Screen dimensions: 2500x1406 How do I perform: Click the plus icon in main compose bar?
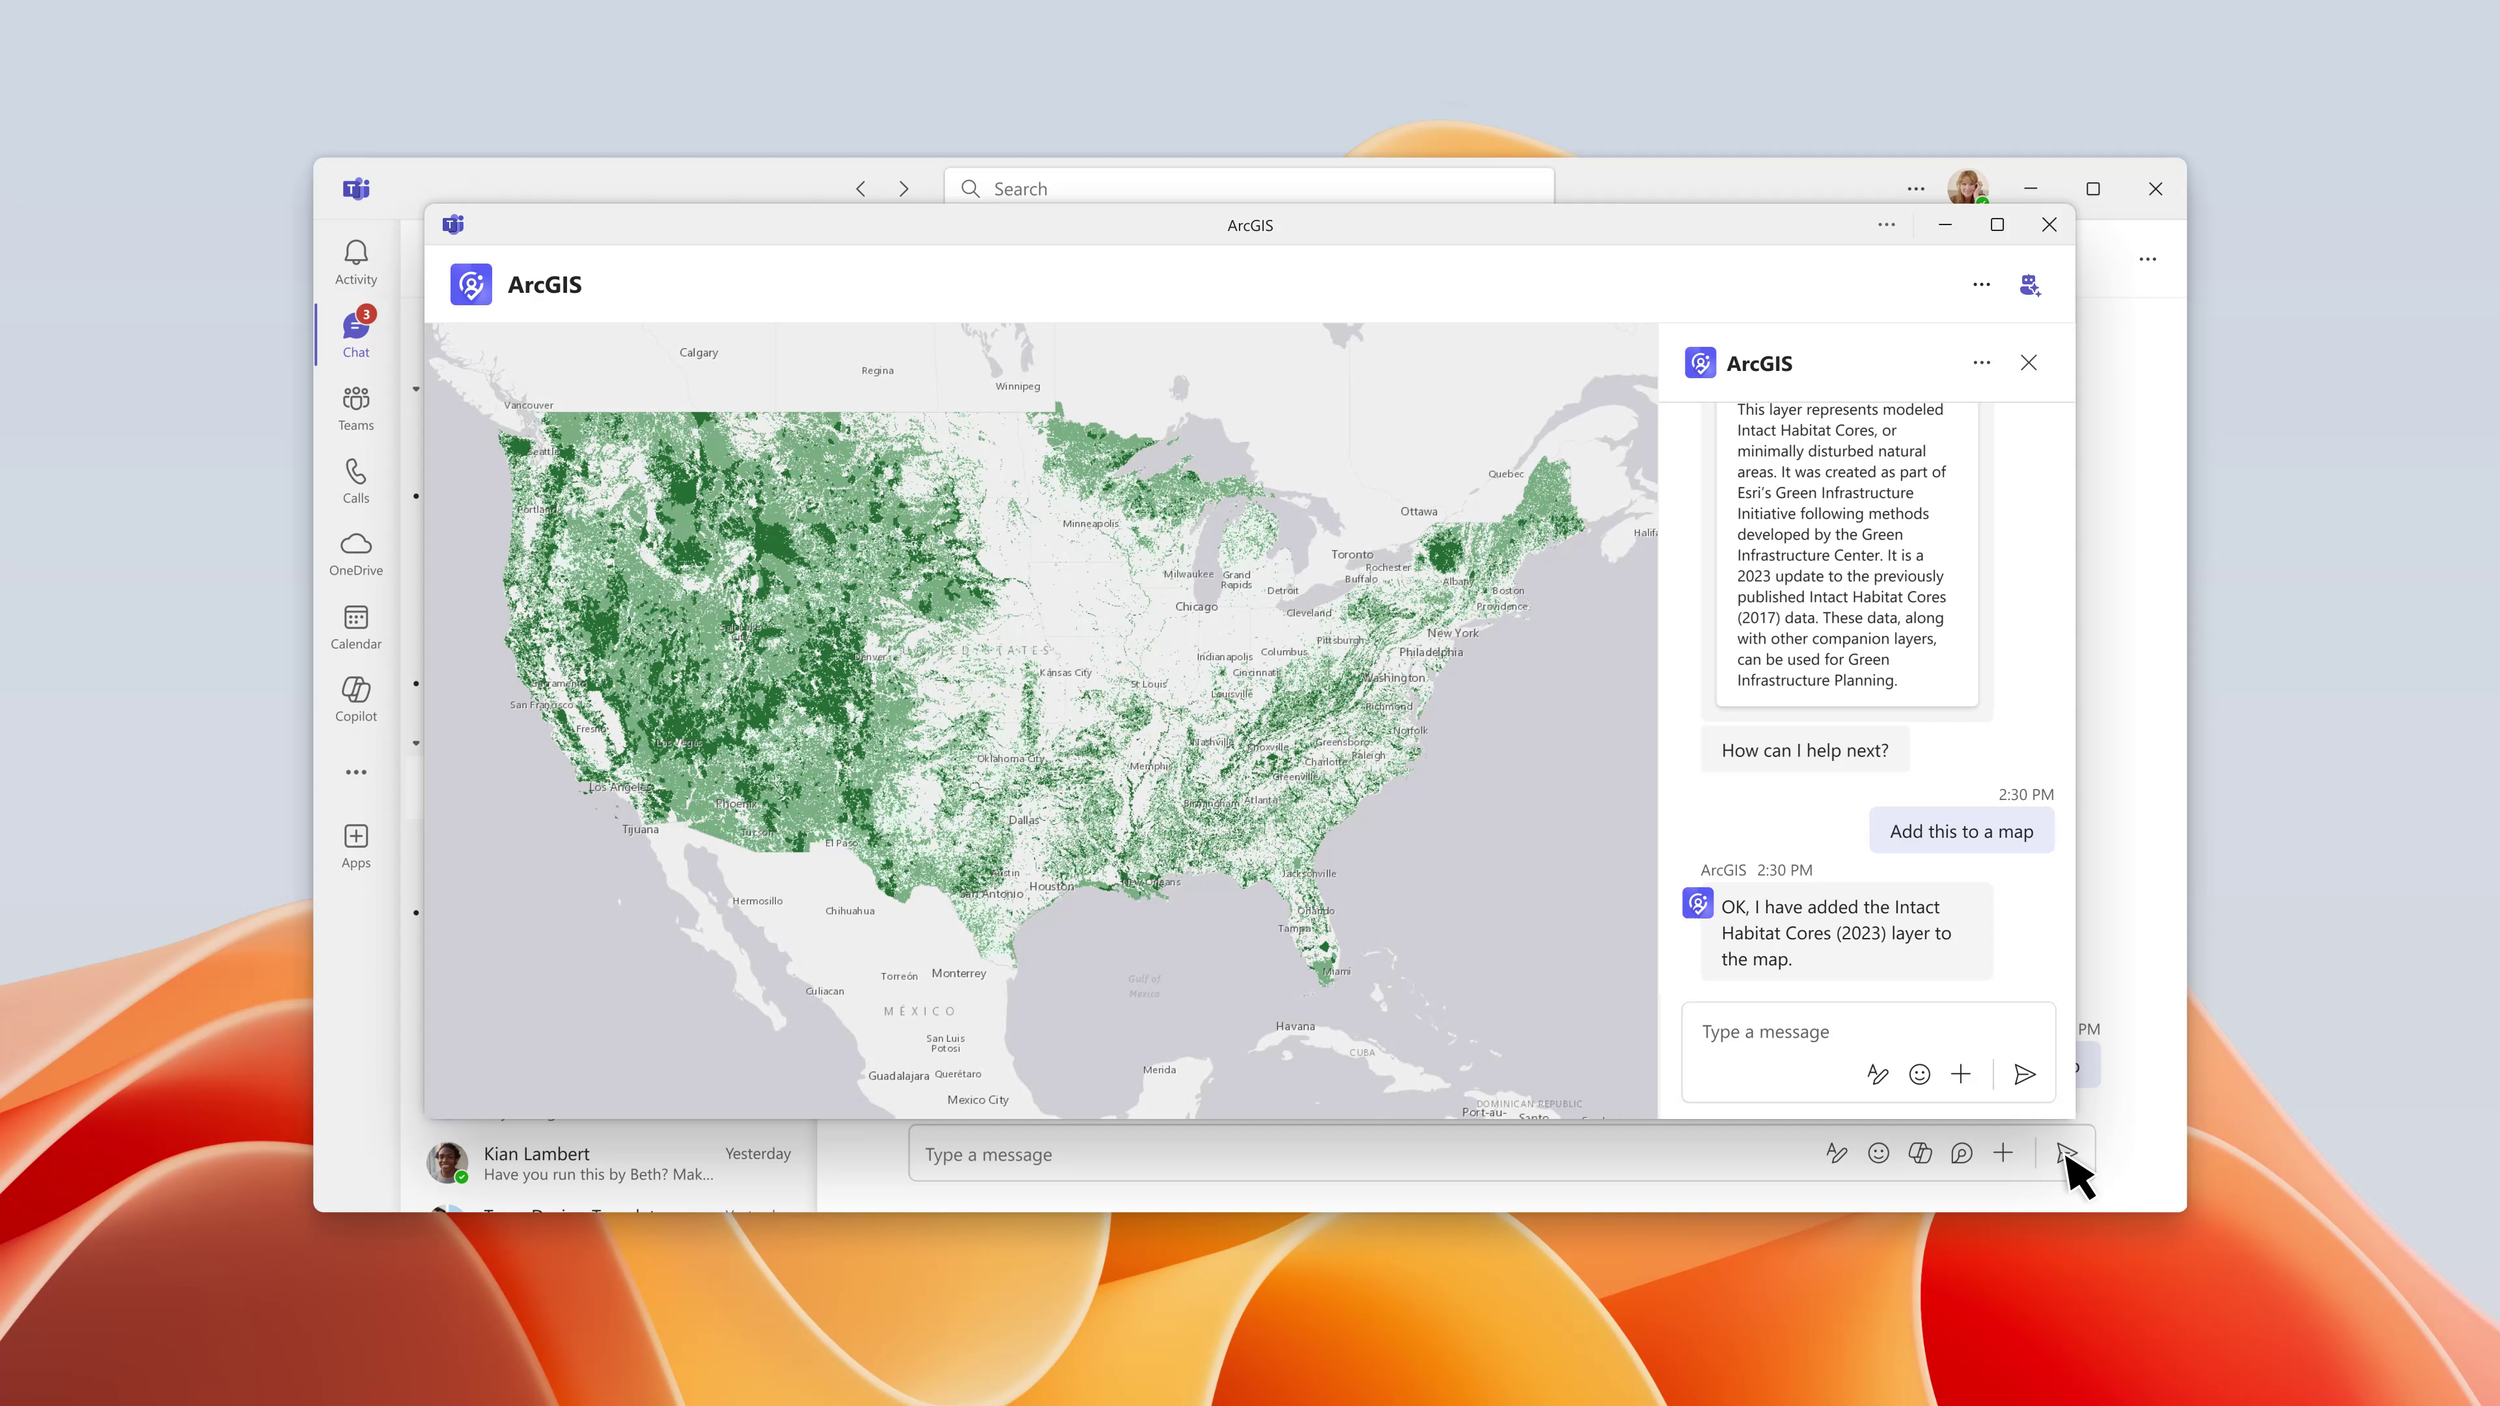2003,1153
